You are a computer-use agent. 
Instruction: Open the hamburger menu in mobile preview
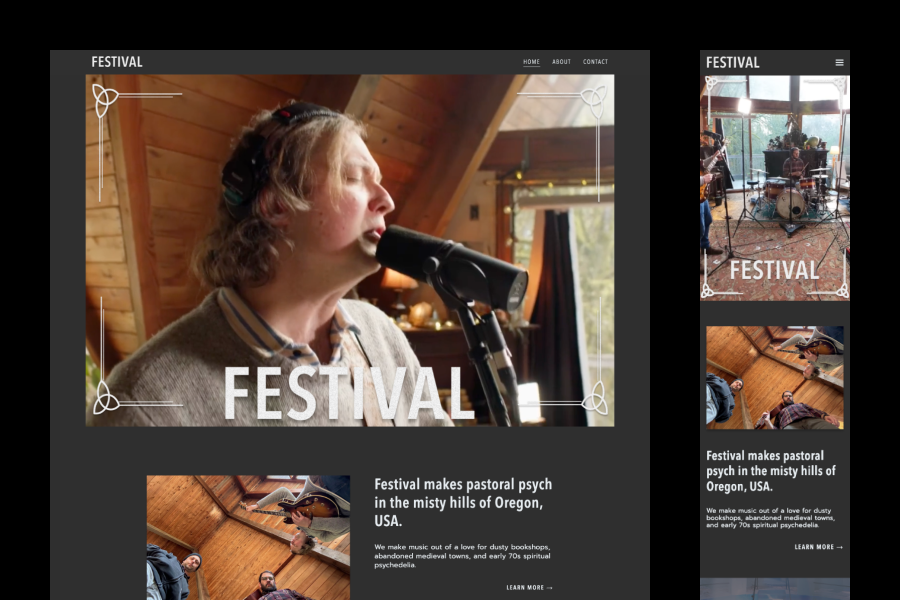click(839, 63)
